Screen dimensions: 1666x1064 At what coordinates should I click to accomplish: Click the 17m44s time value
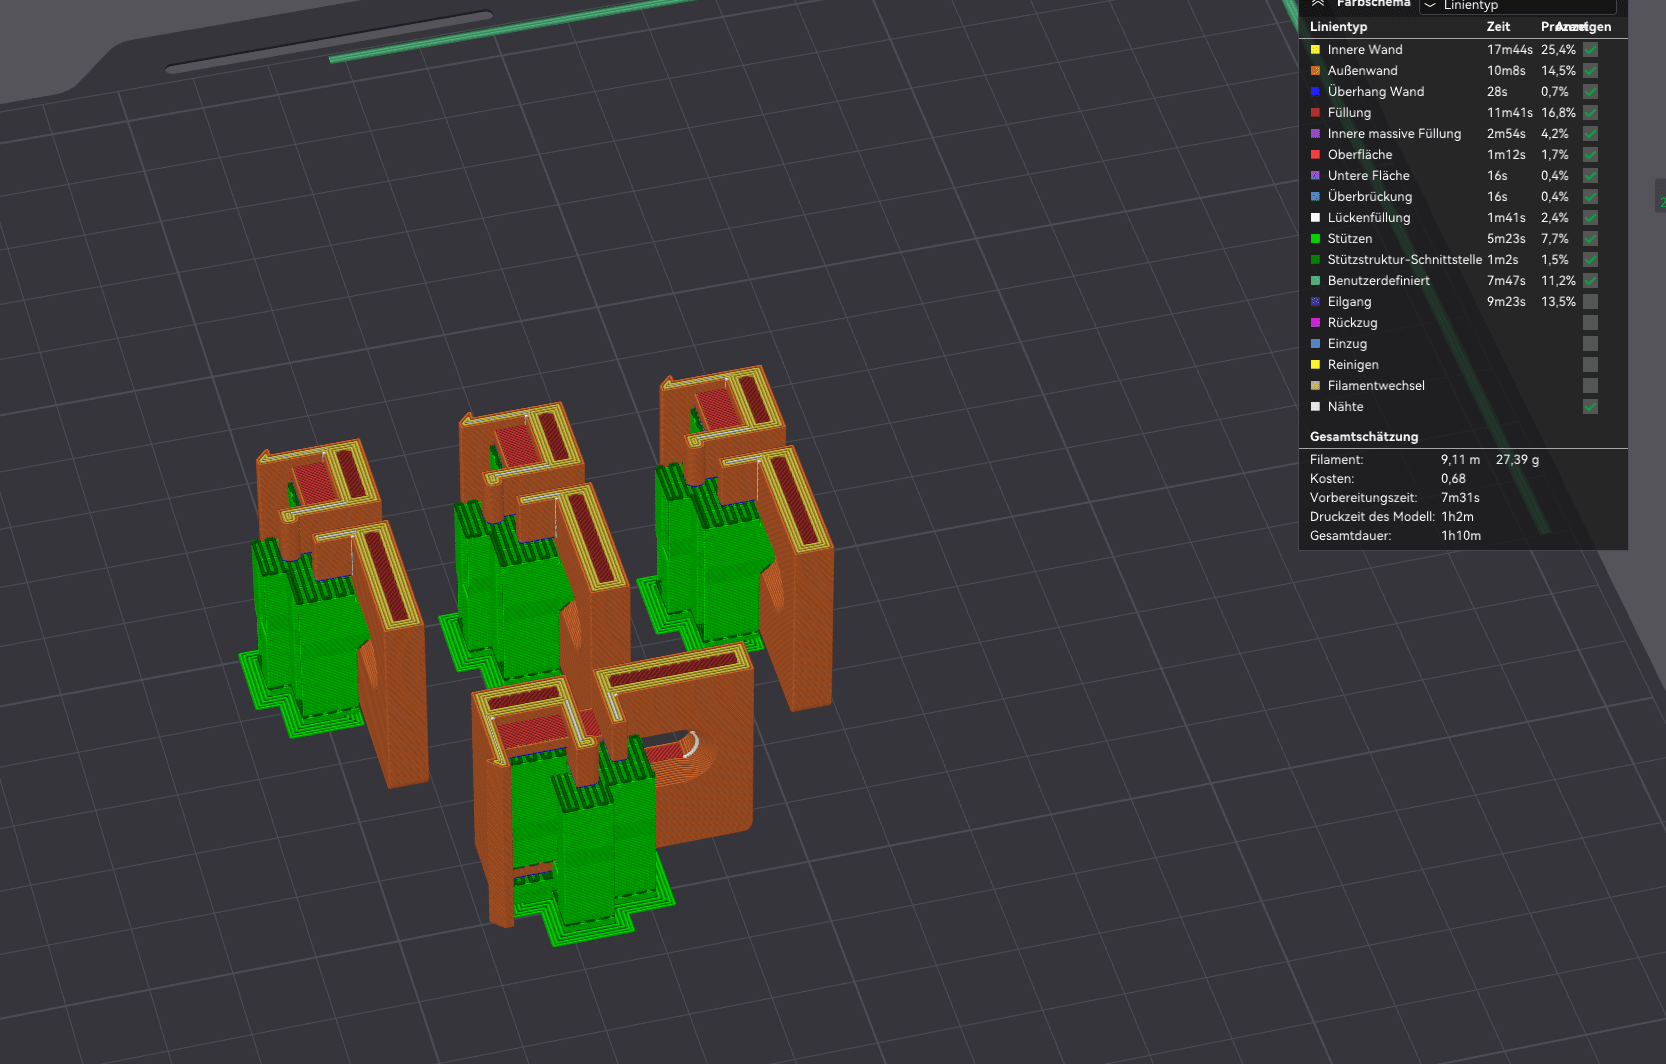pyautogui.click(x=1509, y=49)
